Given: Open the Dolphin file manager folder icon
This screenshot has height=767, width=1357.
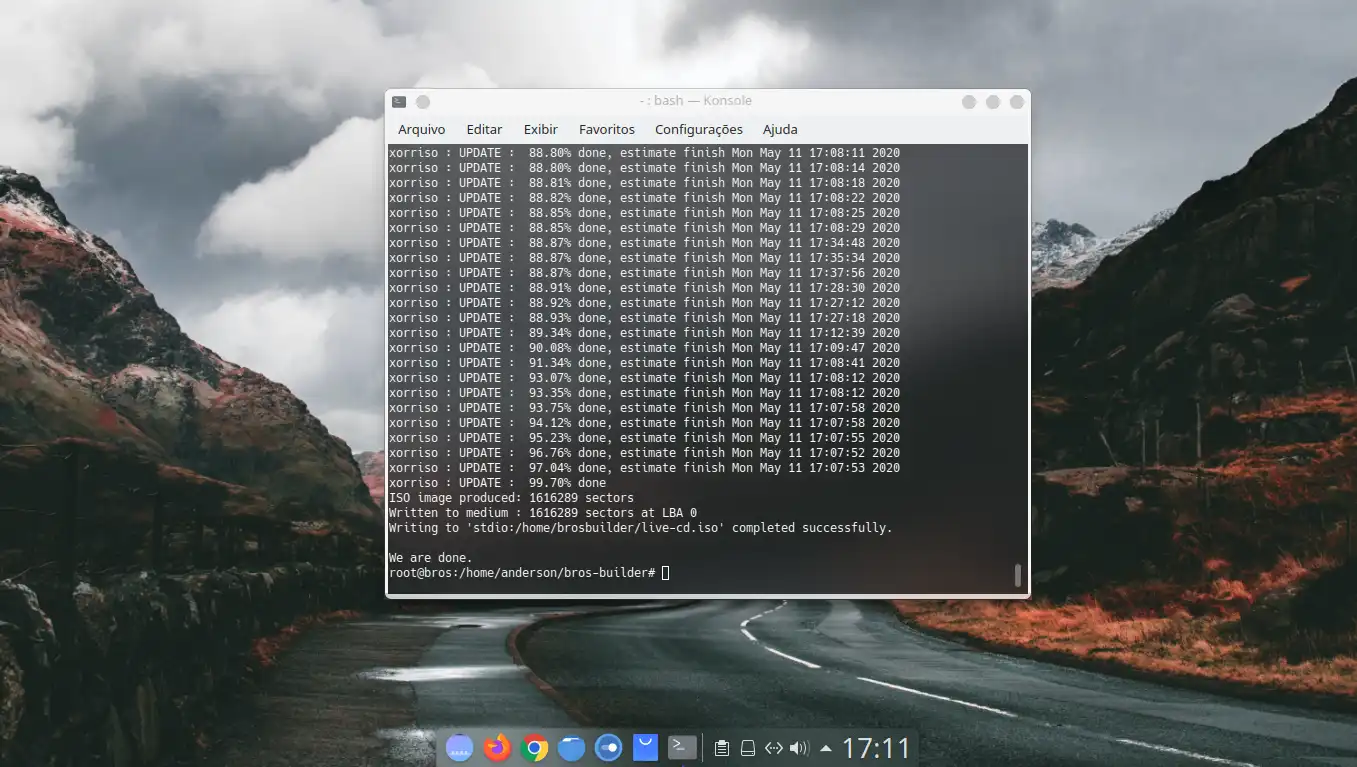Looking at the screenshot, I should 571,747.
